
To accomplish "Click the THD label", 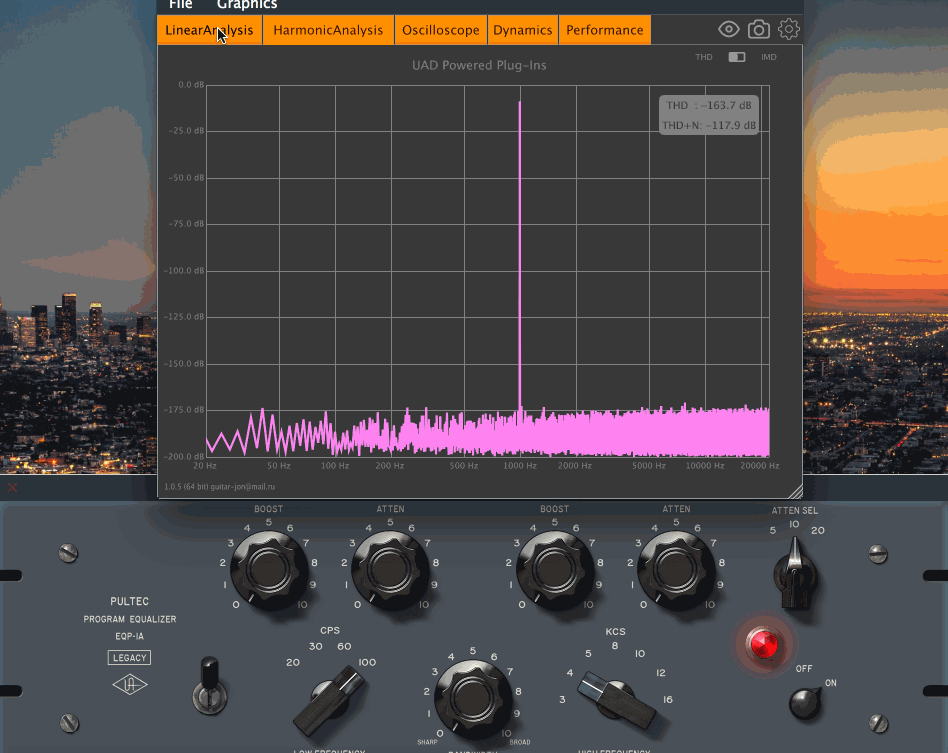I will [x=703, y=57].
